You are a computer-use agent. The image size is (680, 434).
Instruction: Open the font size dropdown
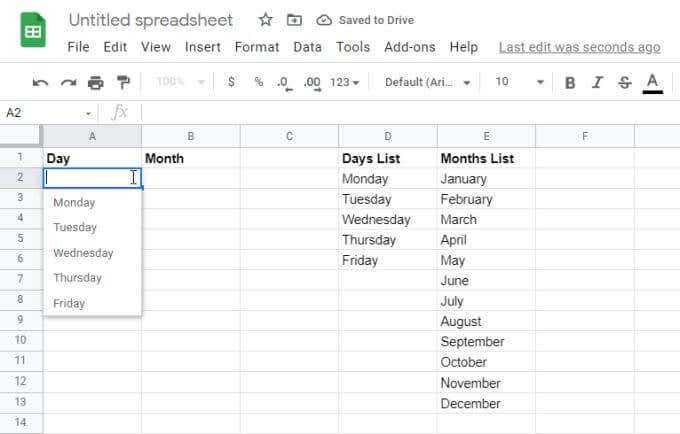[x=519, y=83]
